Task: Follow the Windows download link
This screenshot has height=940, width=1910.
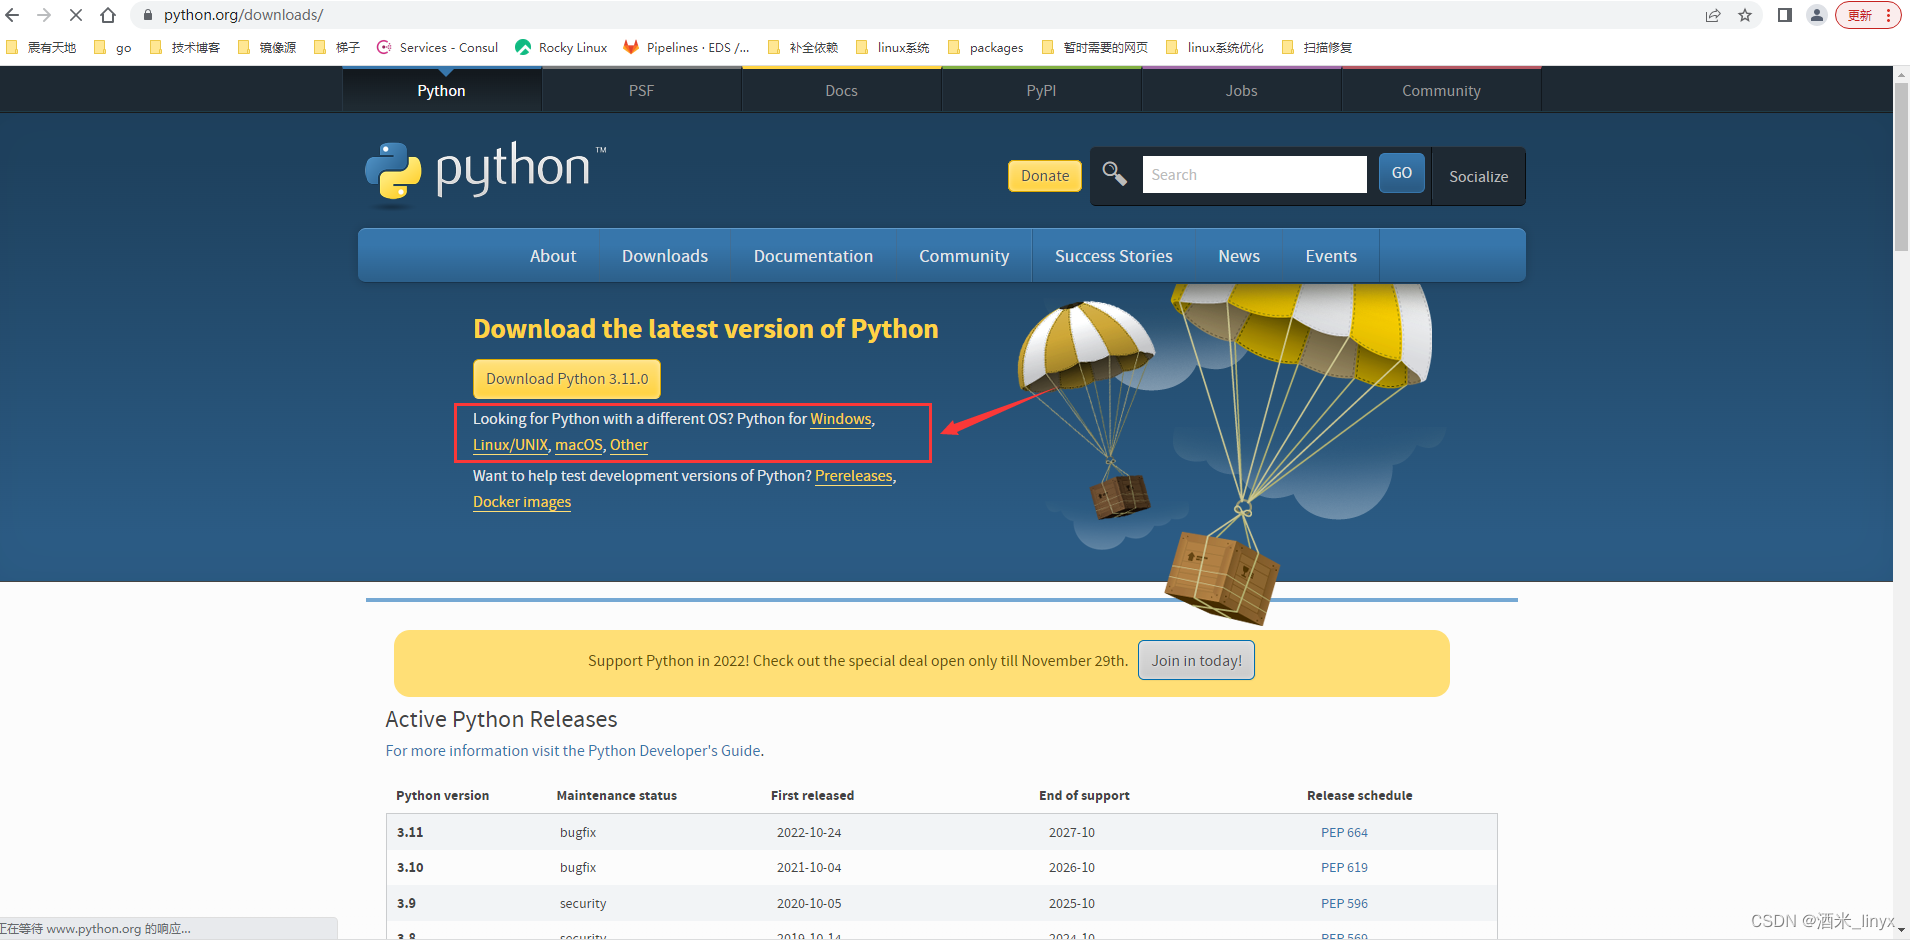Action: tap(841, 419)
